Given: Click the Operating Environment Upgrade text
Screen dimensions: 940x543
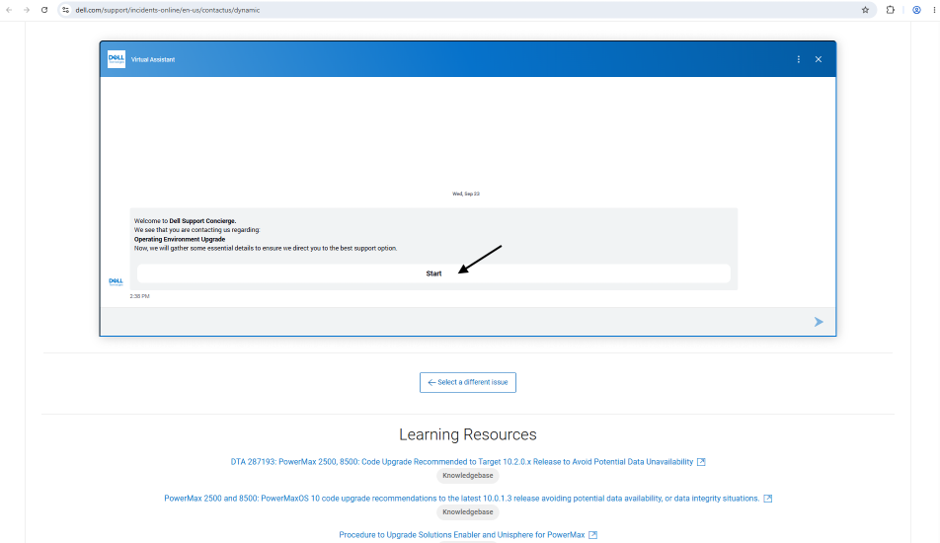Looking at the screenshot, I should coord(179,239).
